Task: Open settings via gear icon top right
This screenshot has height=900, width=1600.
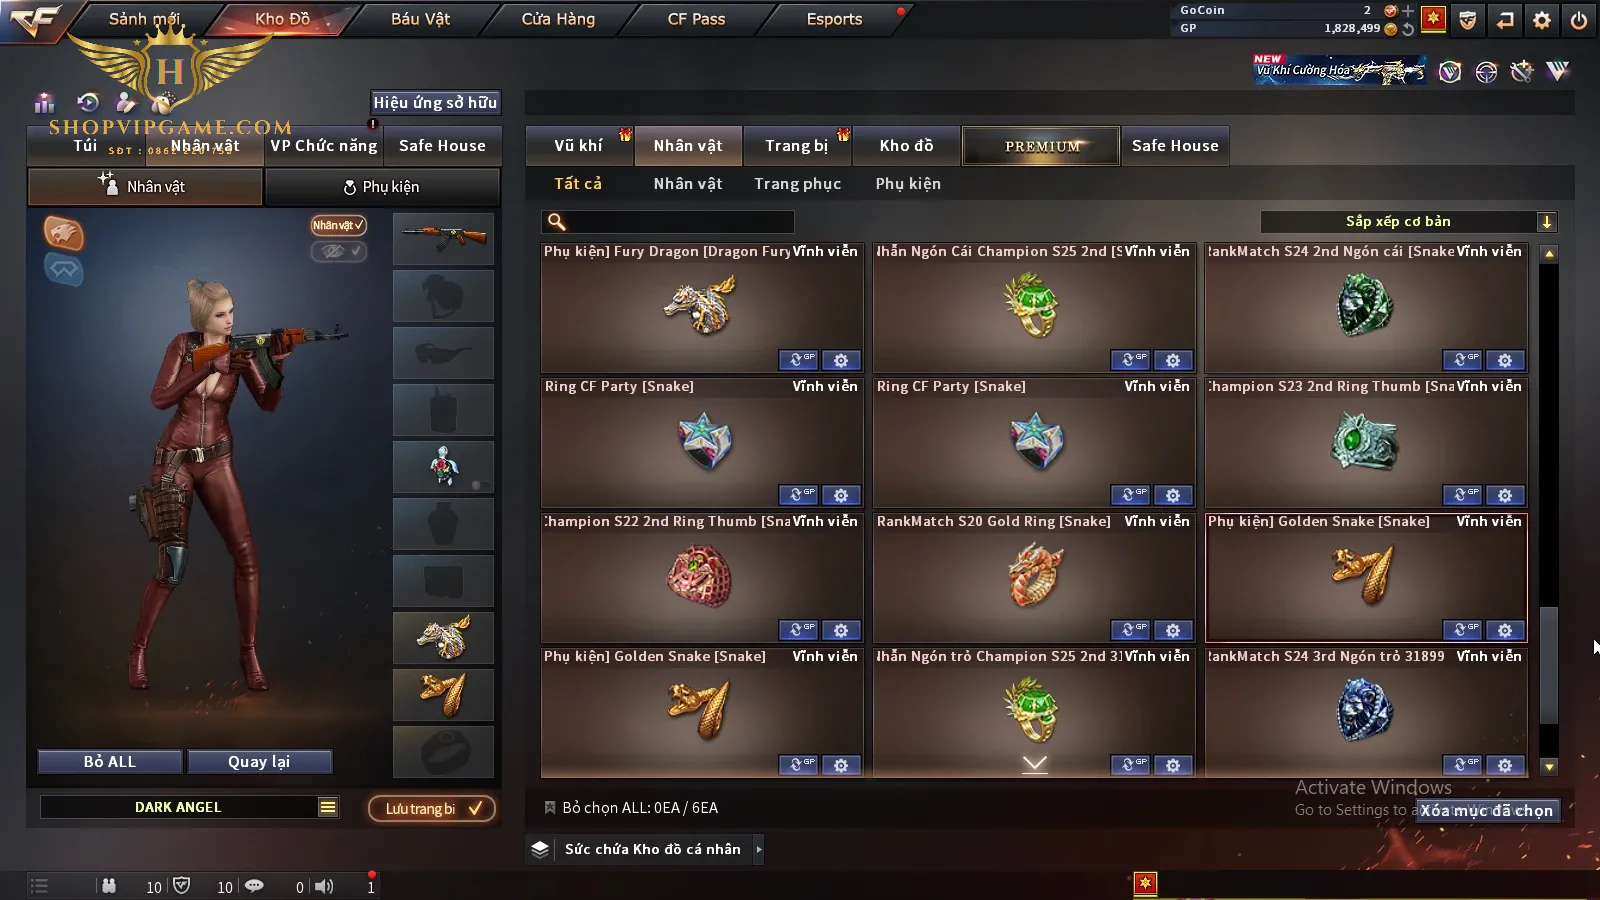Action: (x=1542, y=20)
